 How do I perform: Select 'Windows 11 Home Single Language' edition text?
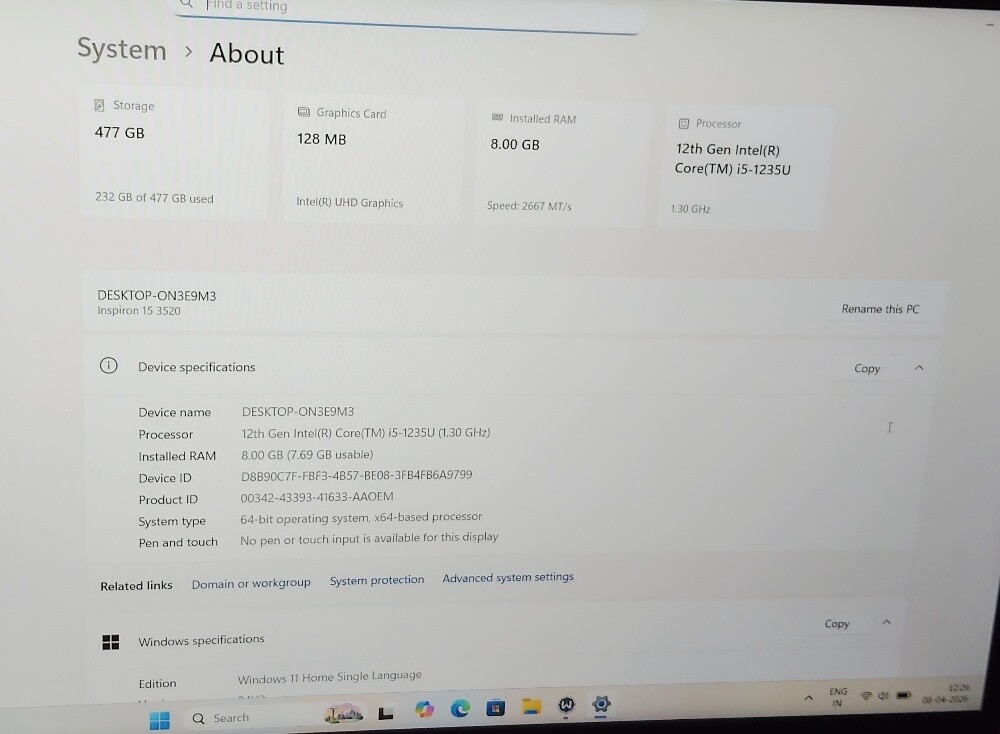point(330,677)
